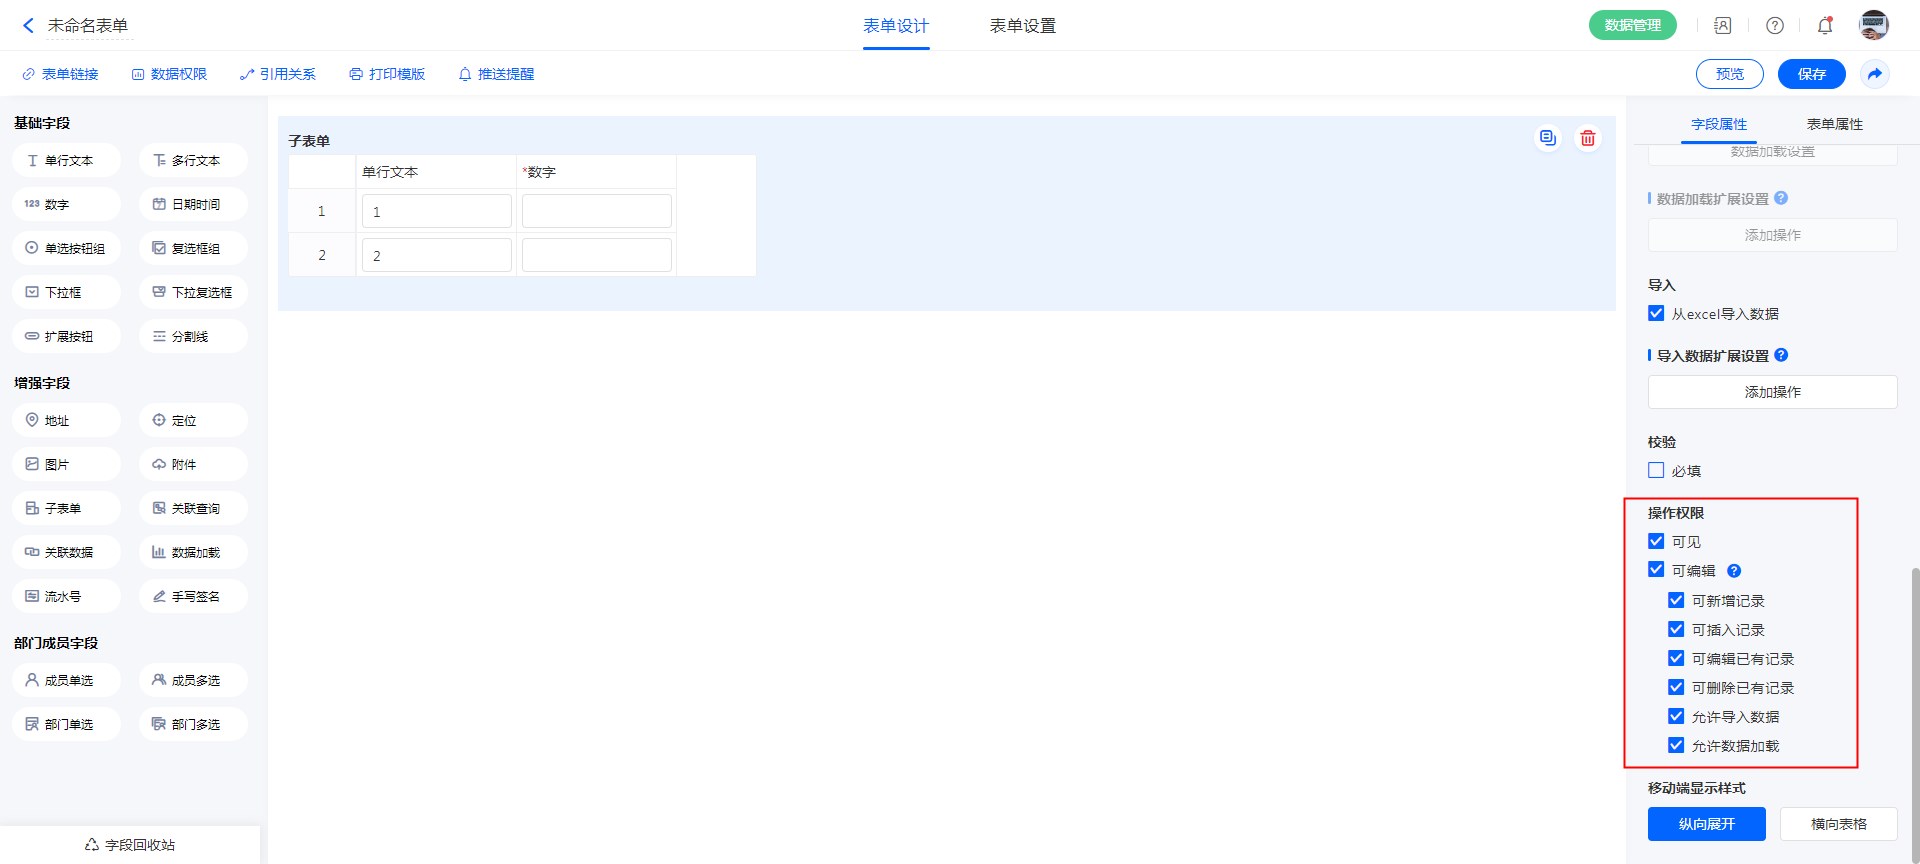
Task: Enable the 必填 checkbox
Action: (x=1657, y=471)
